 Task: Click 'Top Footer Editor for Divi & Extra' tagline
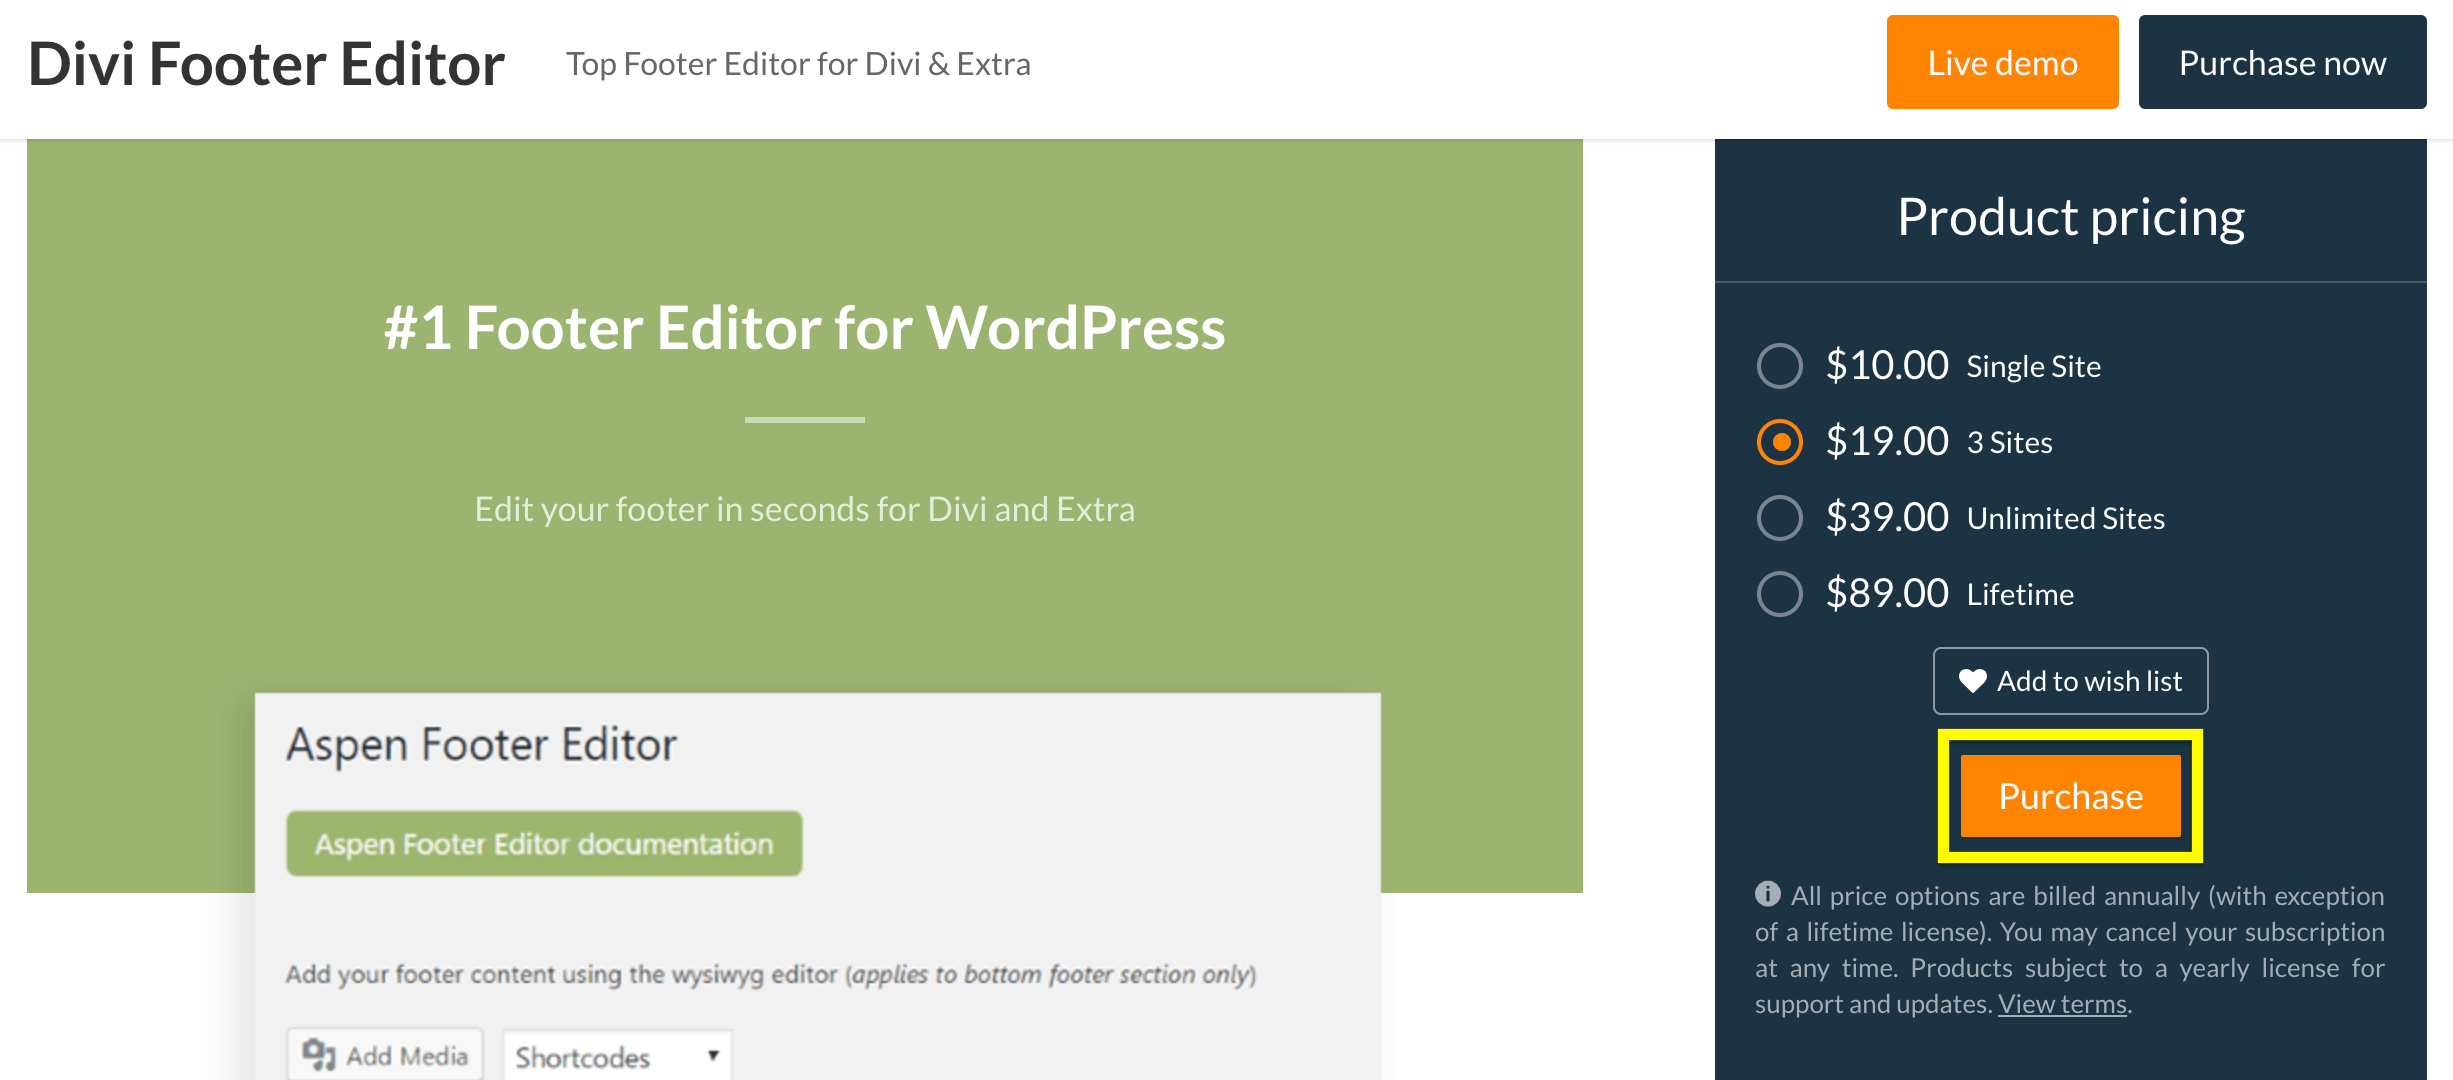[x=798, y=64]
